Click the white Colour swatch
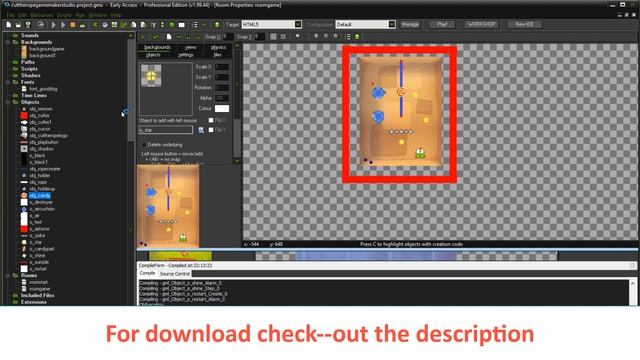 (x=222, y=109)
